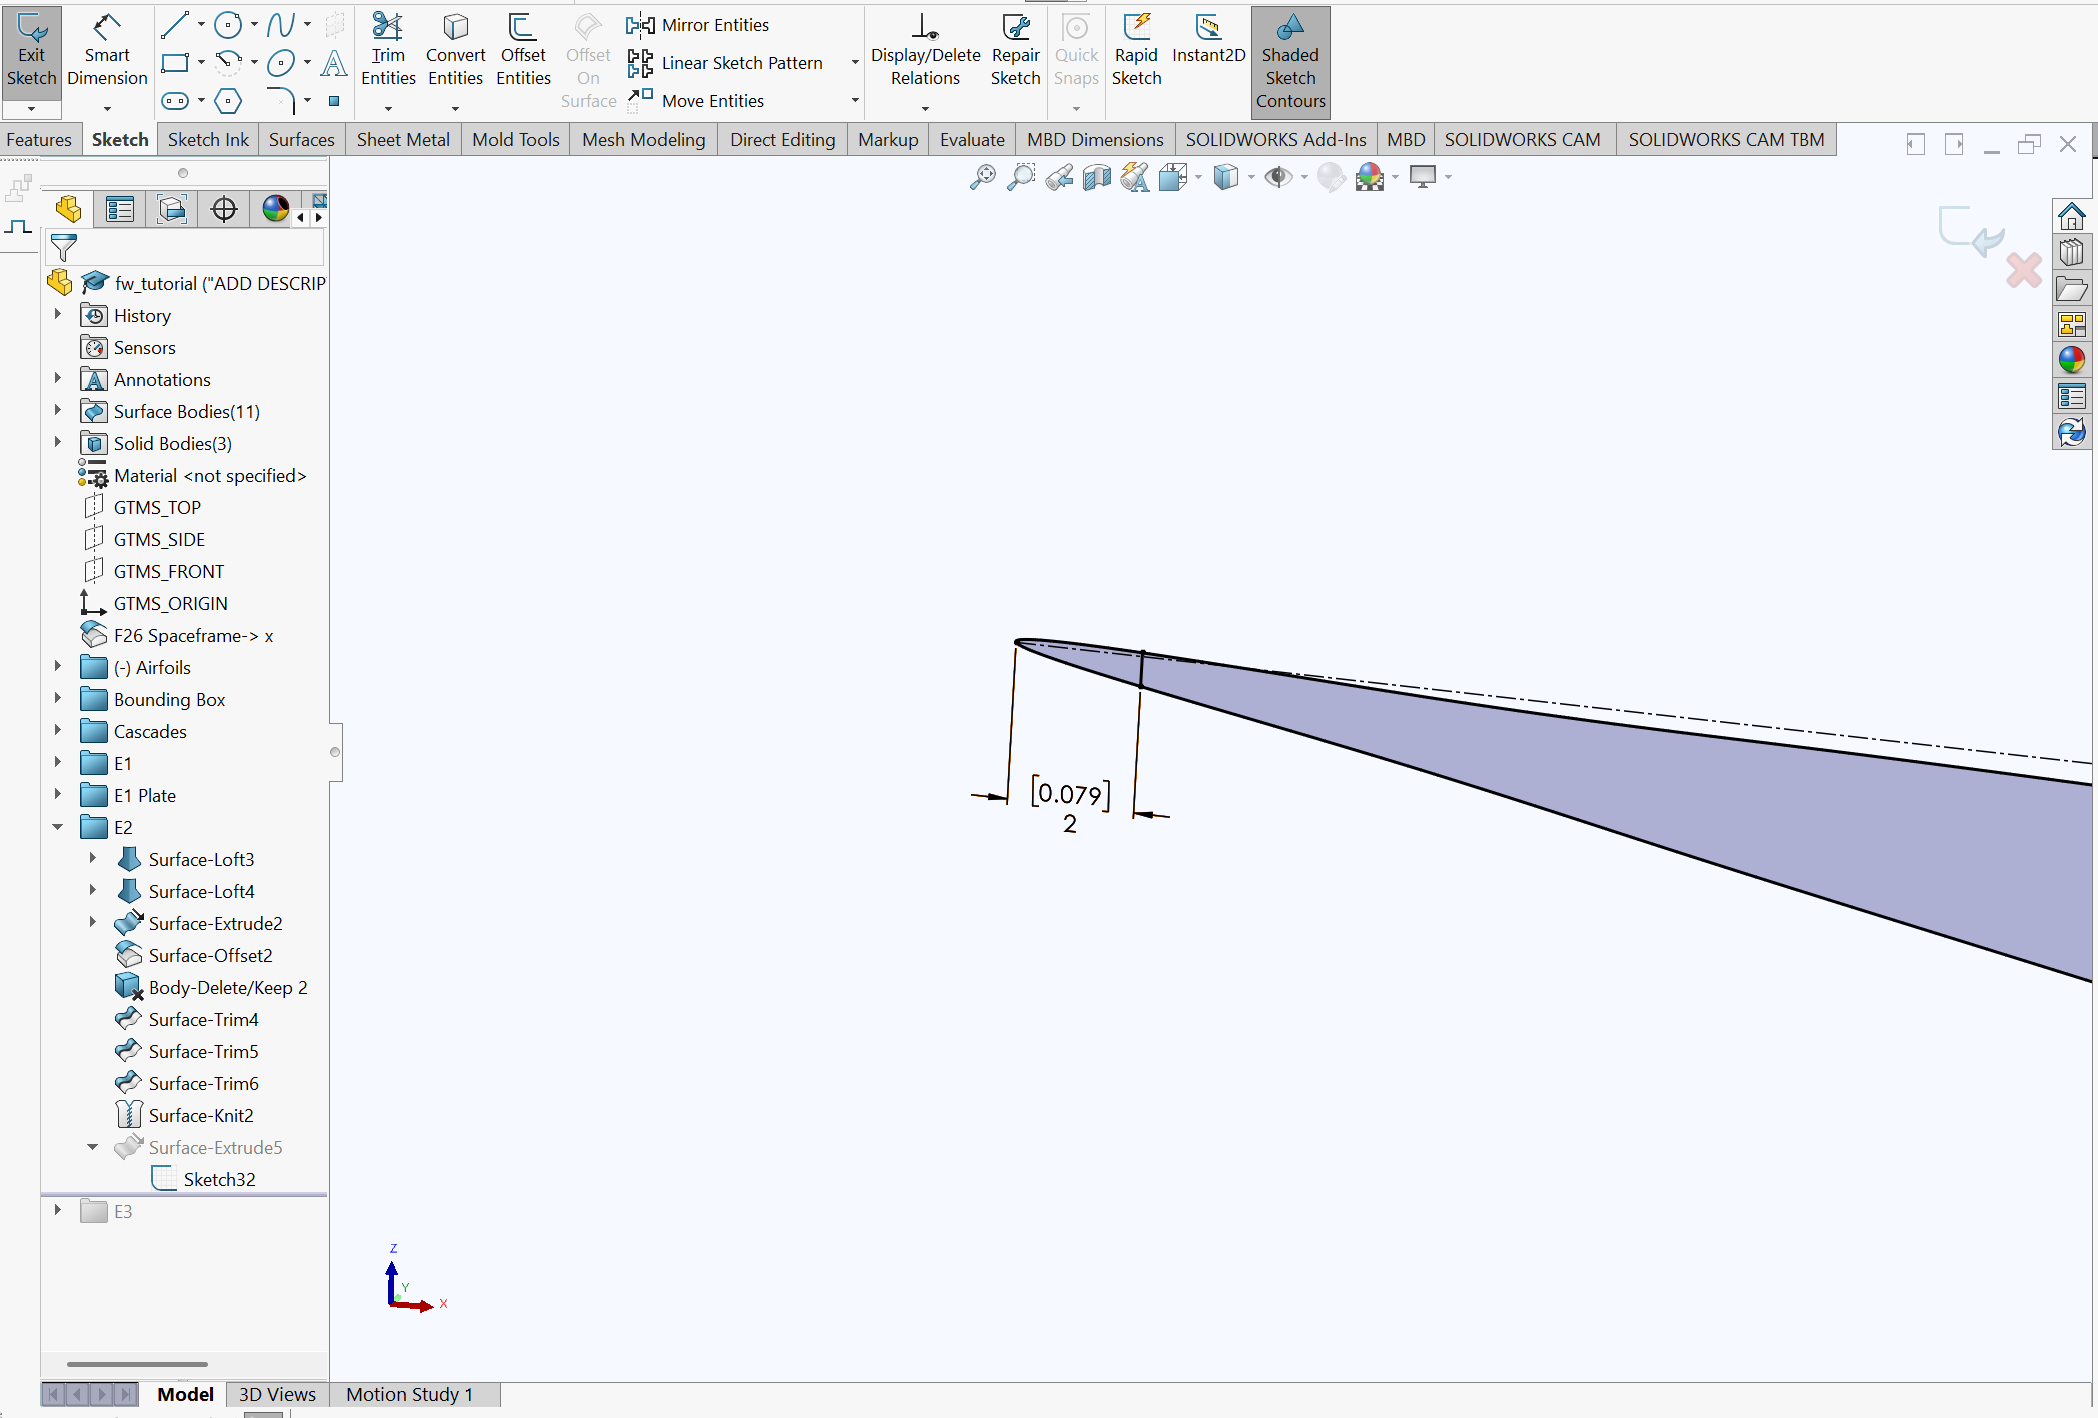The image size is (2098, 1418).
Task: Click the Smart Dimension tool
Action: coord(107,53)
